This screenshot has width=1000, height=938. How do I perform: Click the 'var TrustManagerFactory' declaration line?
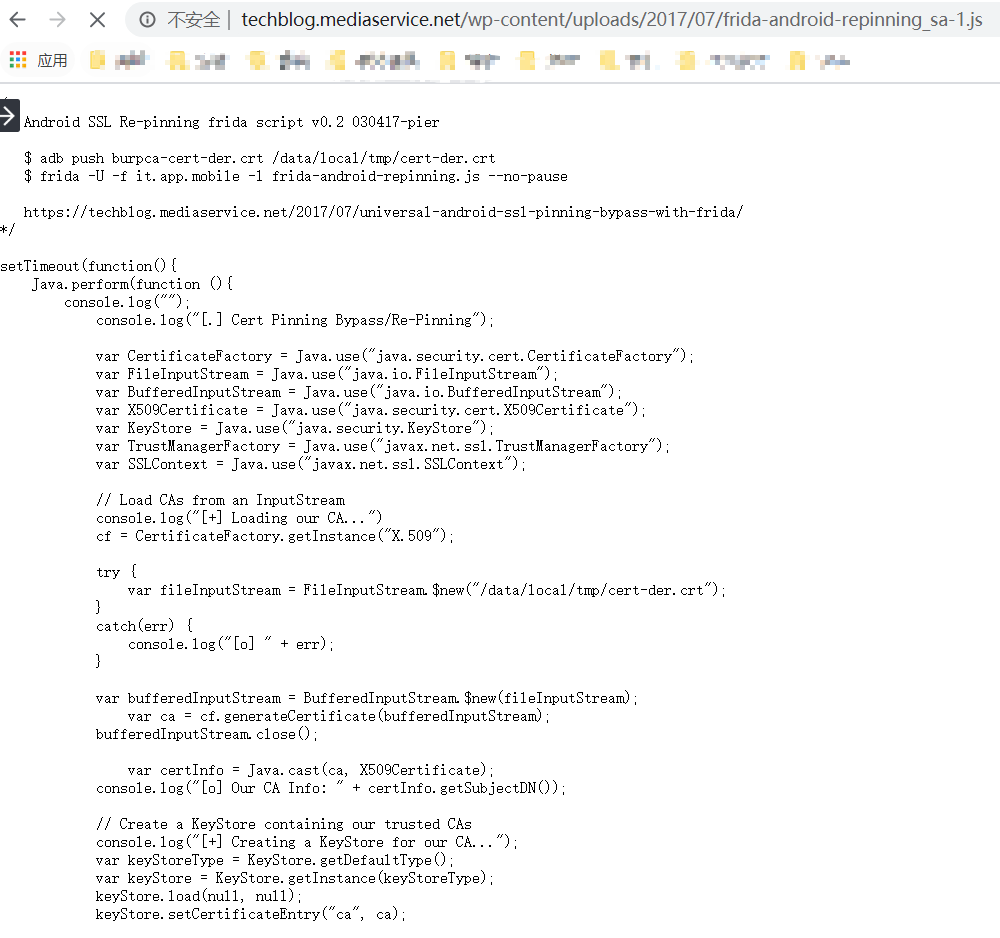point(383,446)
